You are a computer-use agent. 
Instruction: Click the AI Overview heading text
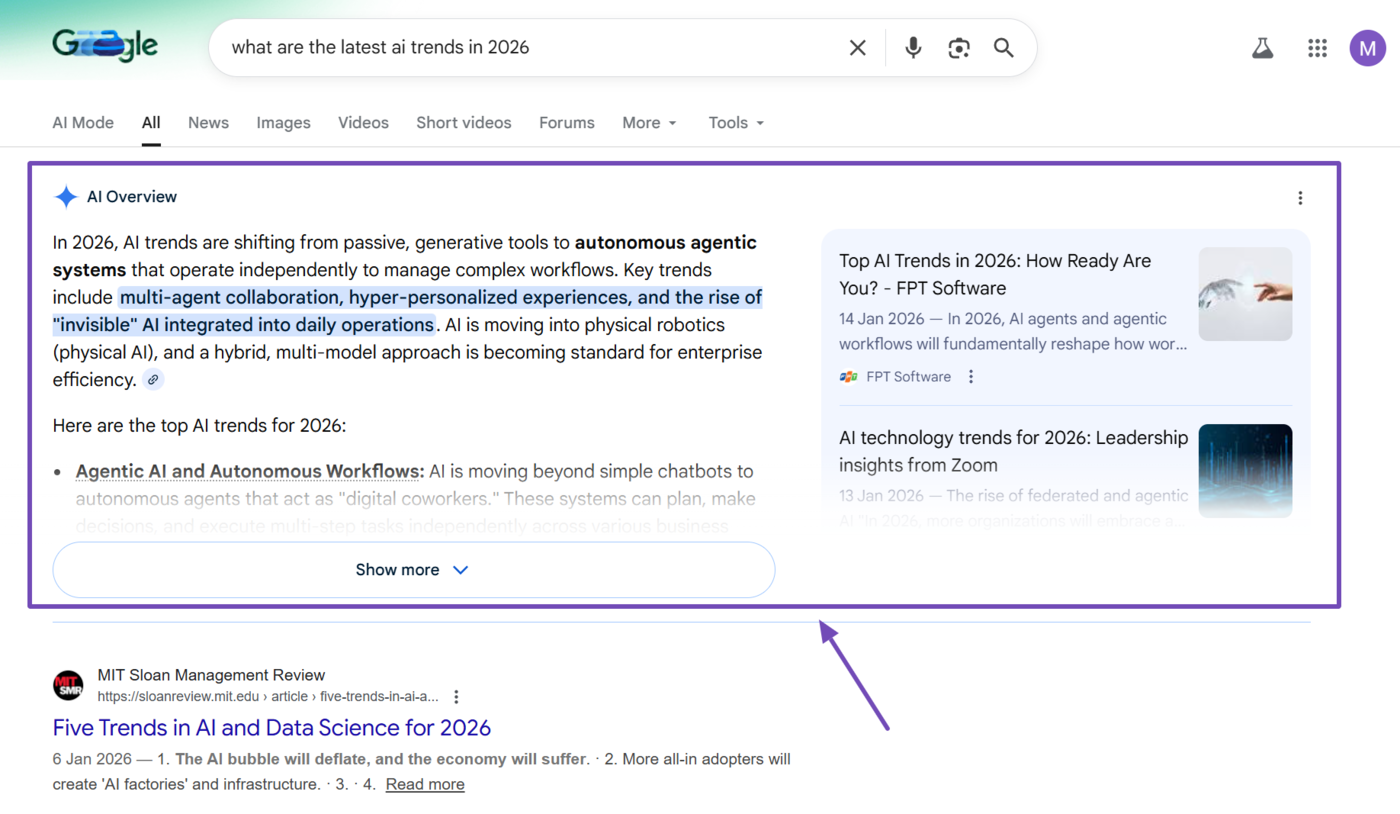point(132,197)
